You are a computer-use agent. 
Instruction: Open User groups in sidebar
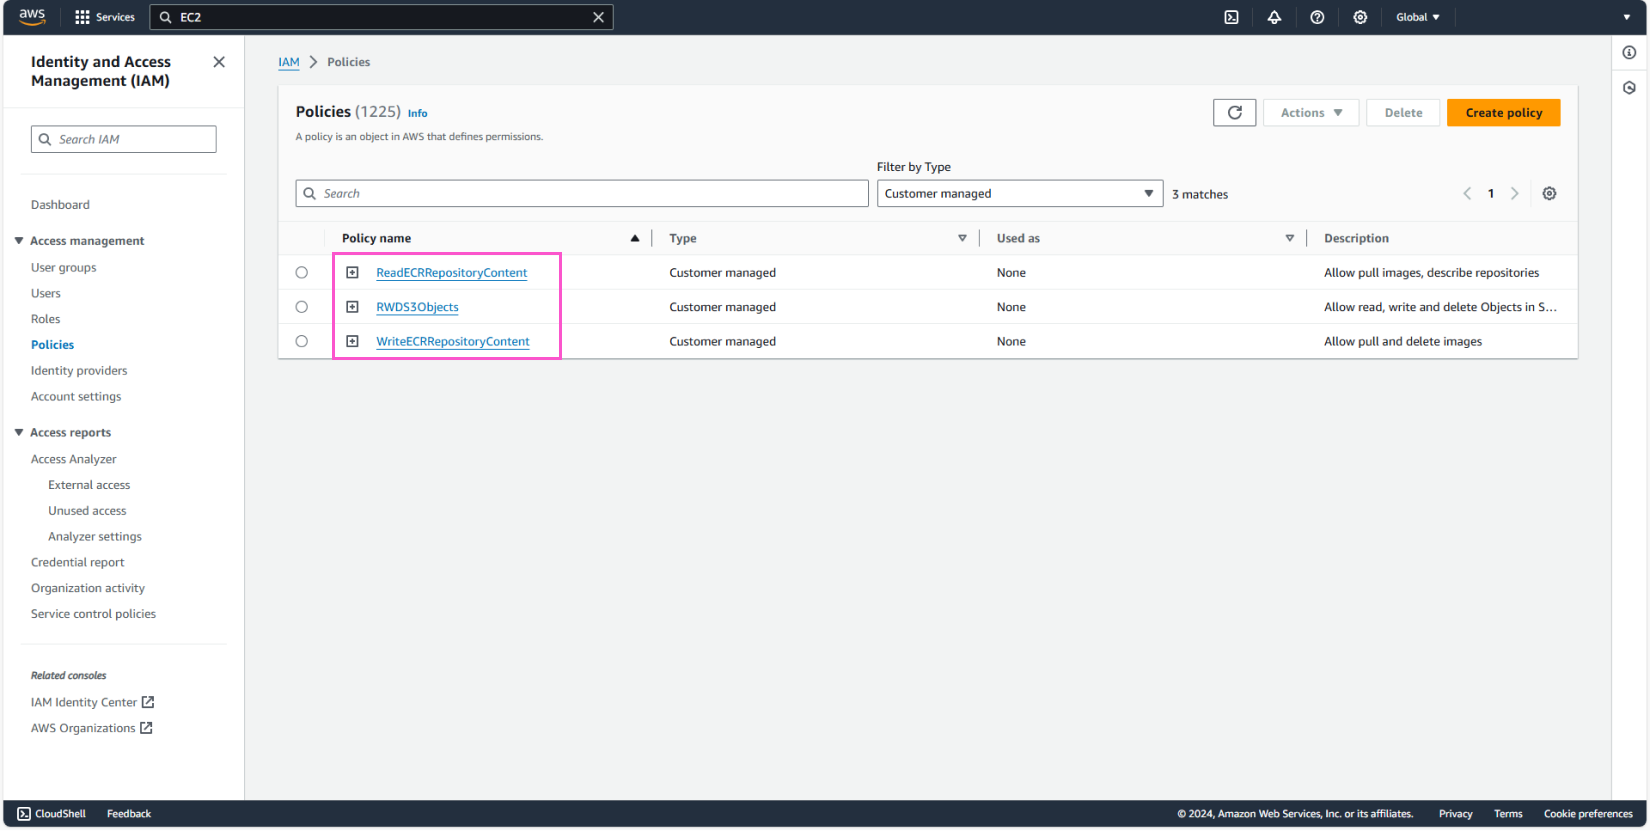(x=64, y=268)
